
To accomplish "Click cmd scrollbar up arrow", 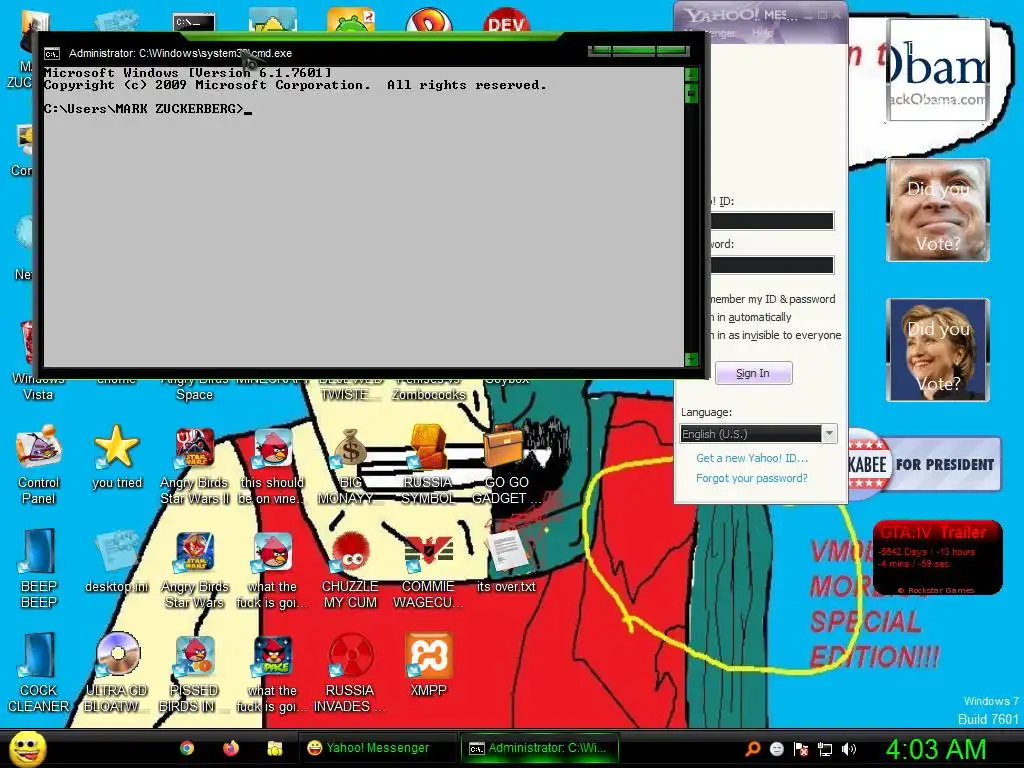I will click(692, 74).
